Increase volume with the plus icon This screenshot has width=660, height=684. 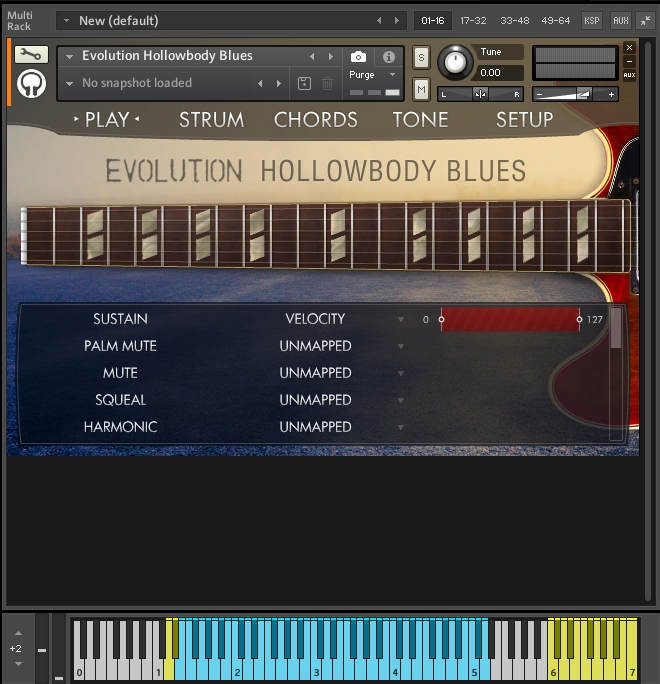pos(611,94)
